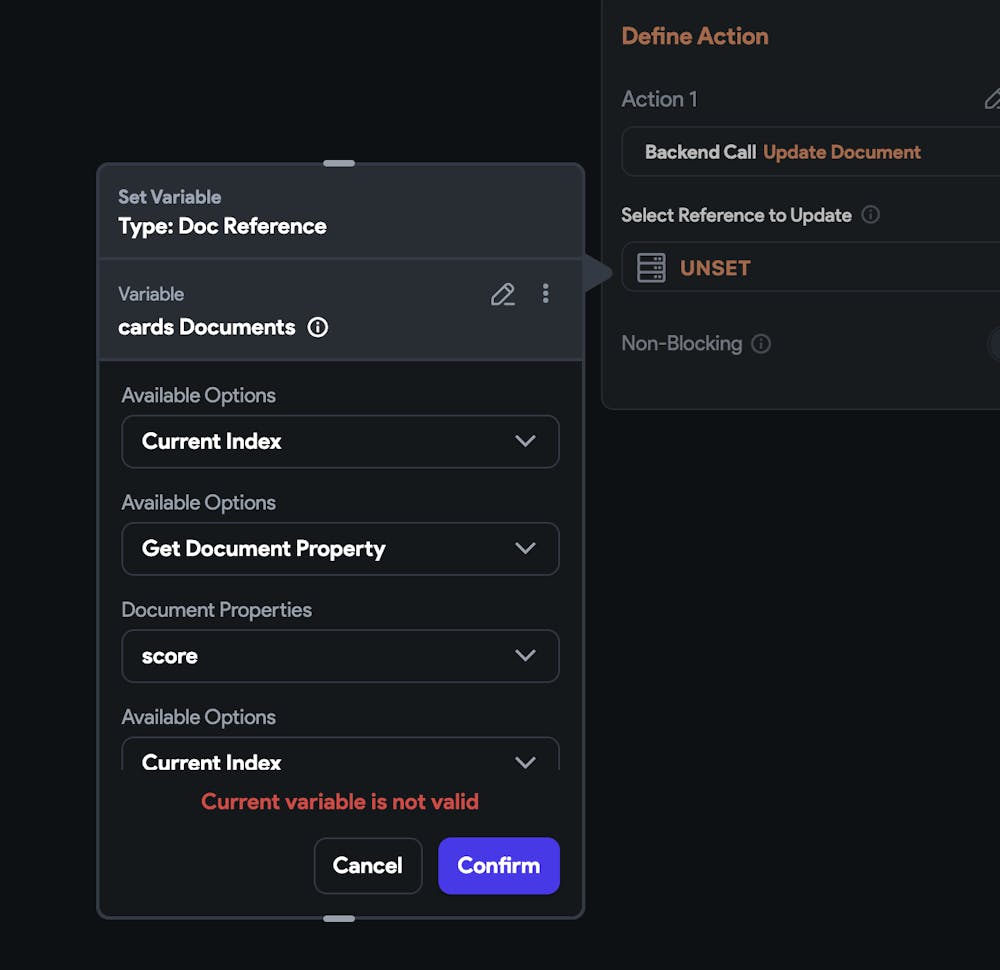Click the drag handle atop the Set Variable card
This screenshot has width=1000, height=970.
click(340, 162)
